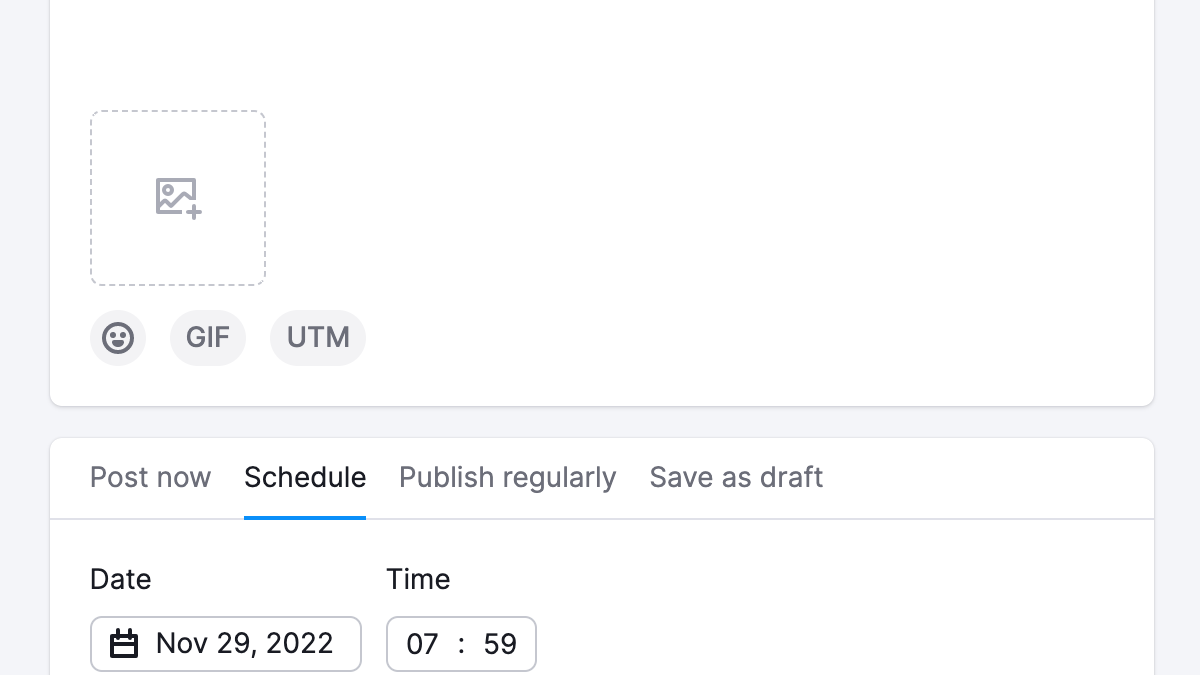Select the Schedule tab
Image resolution: width=1200 pixels, height=675 pixels.
point(305,478)
